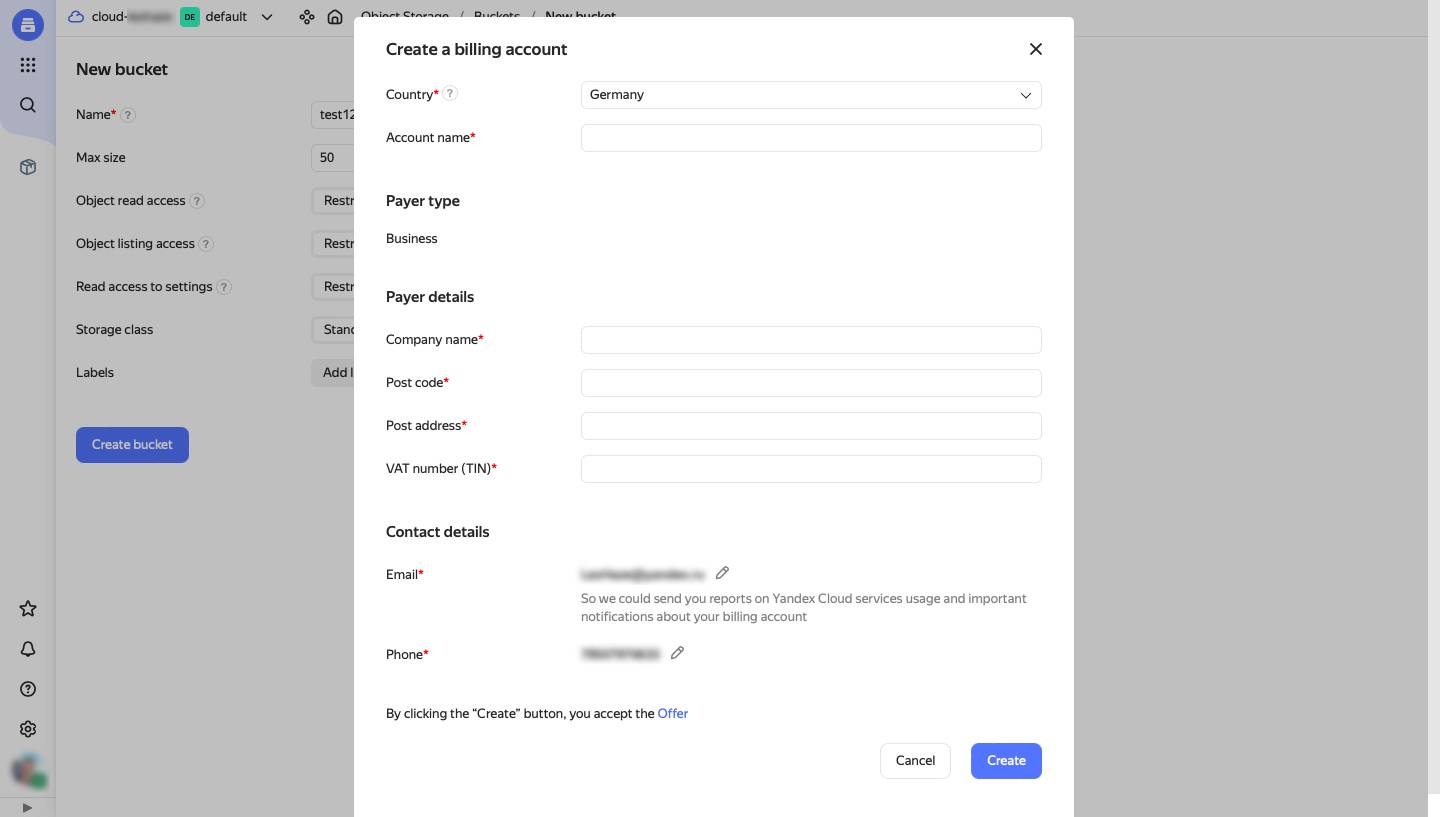The width and height of the screenshot is (1440, 817).
Task: Open settings gear in sidebar
Action: [28, 729]
